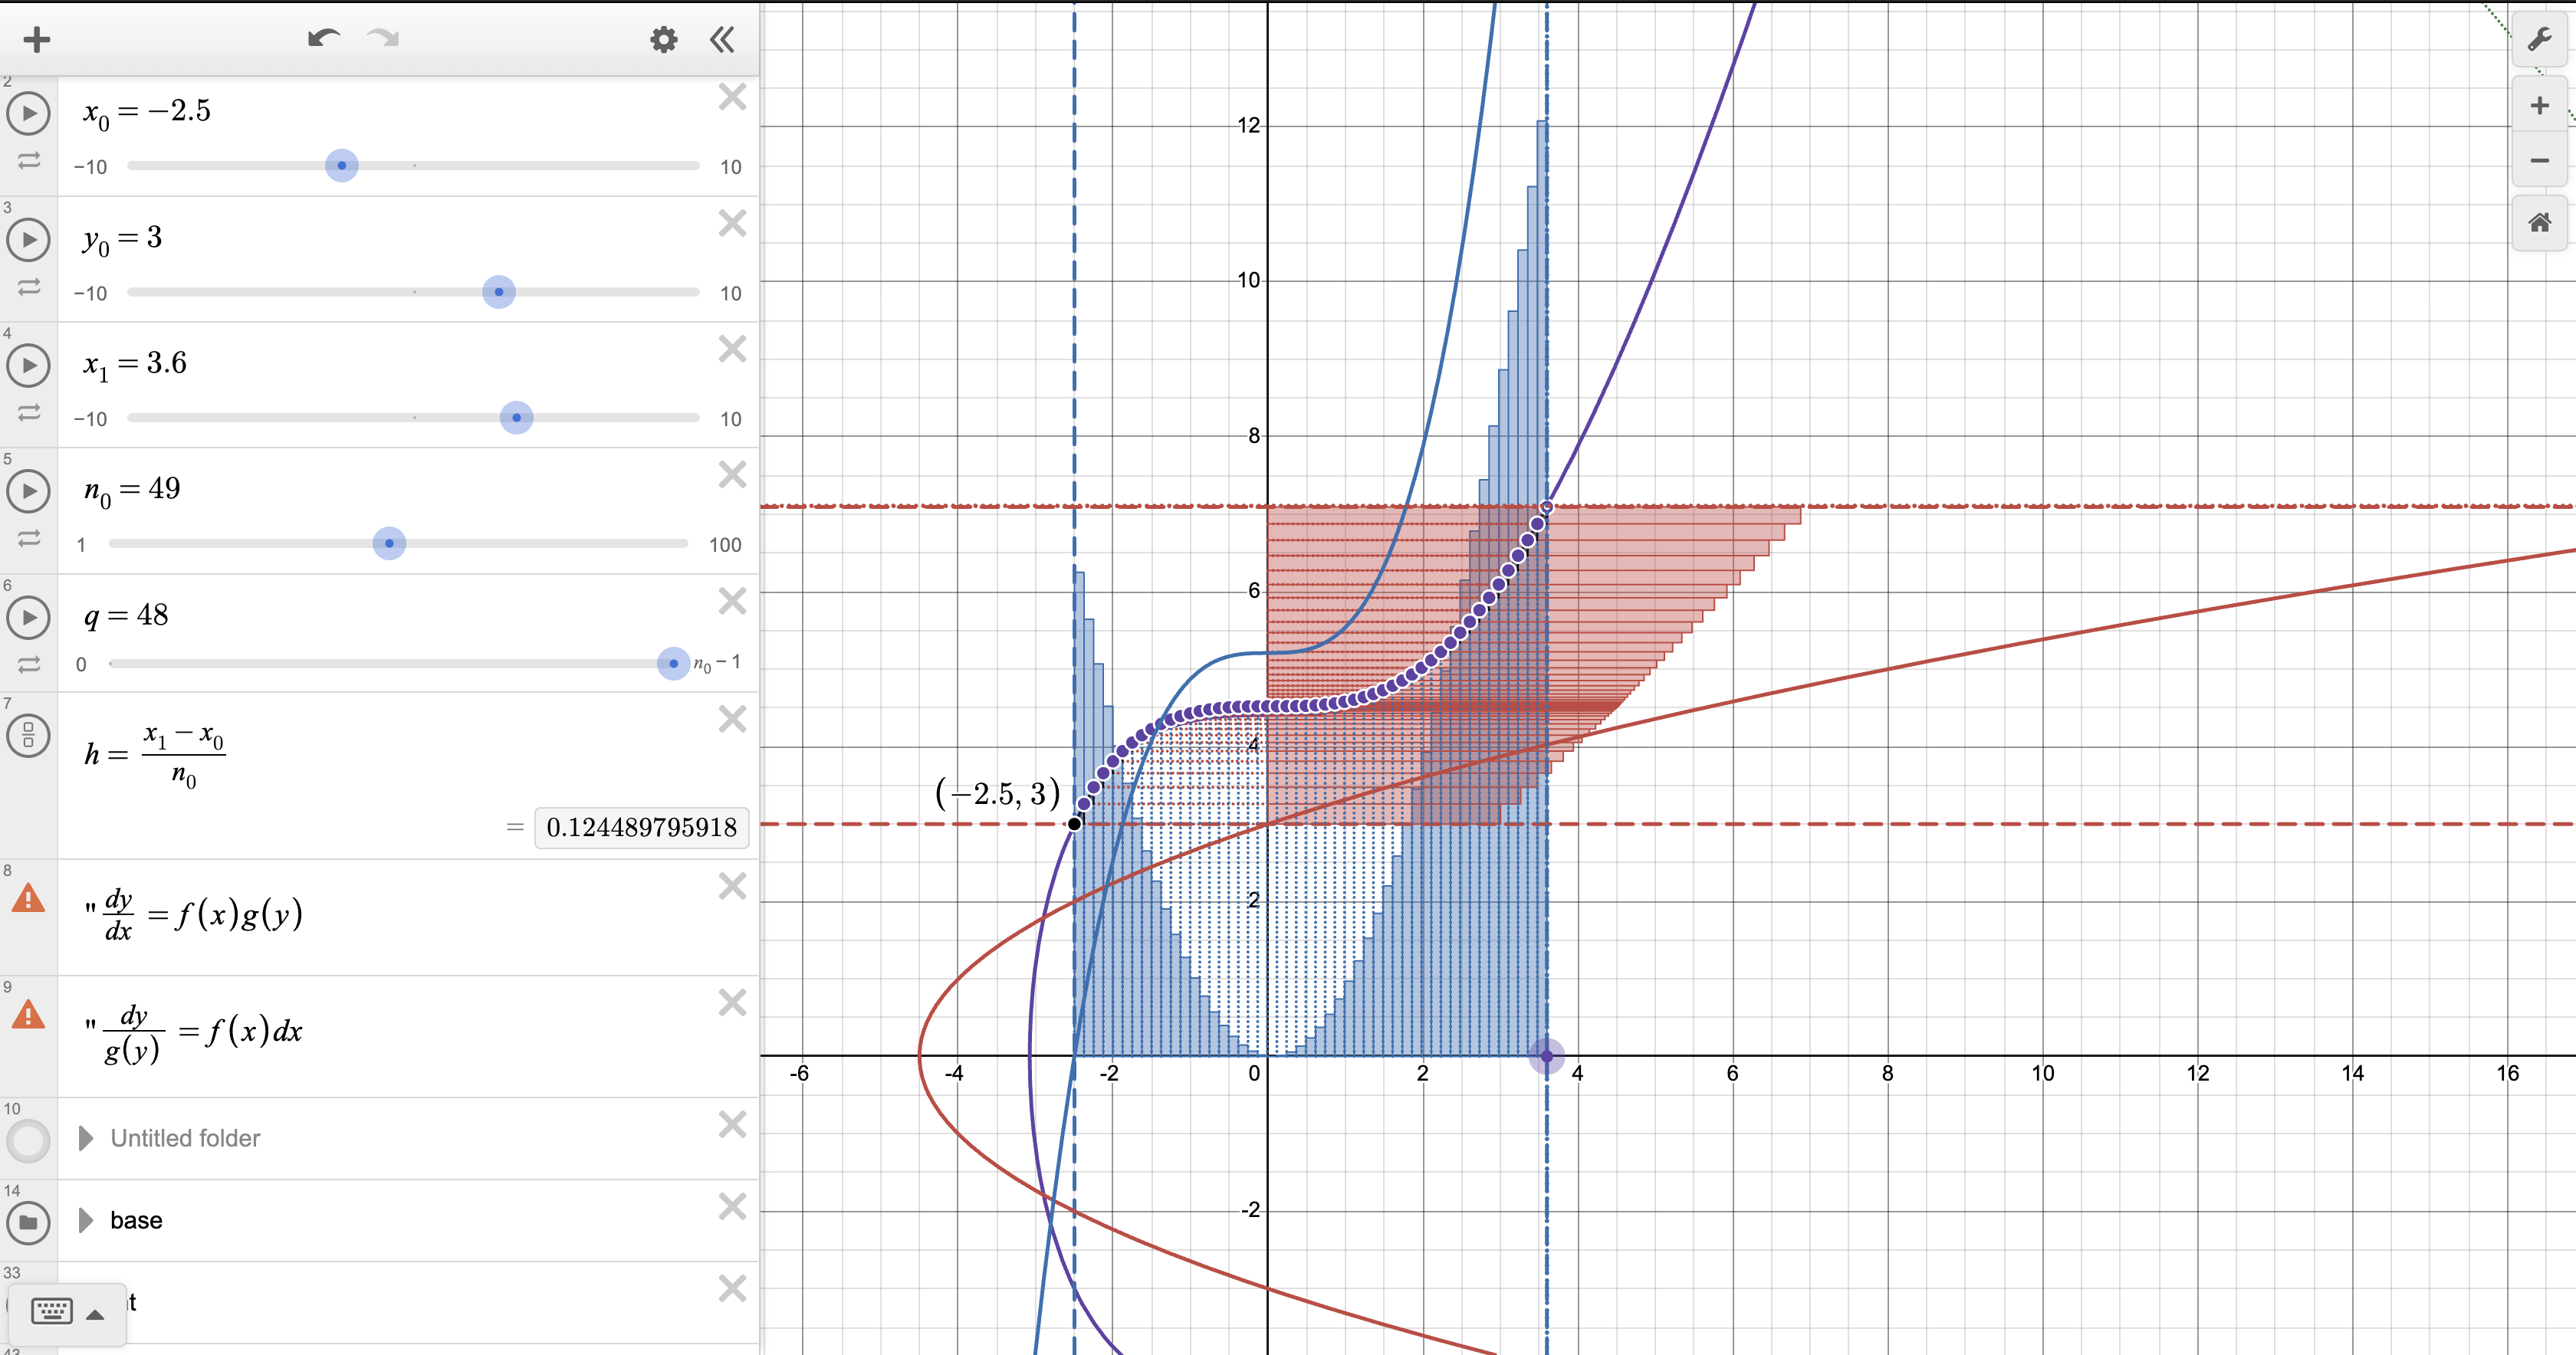Play animation for x1 slider
The width and height of the screenshot is (2576, 1355).
[x=29, y=366]
